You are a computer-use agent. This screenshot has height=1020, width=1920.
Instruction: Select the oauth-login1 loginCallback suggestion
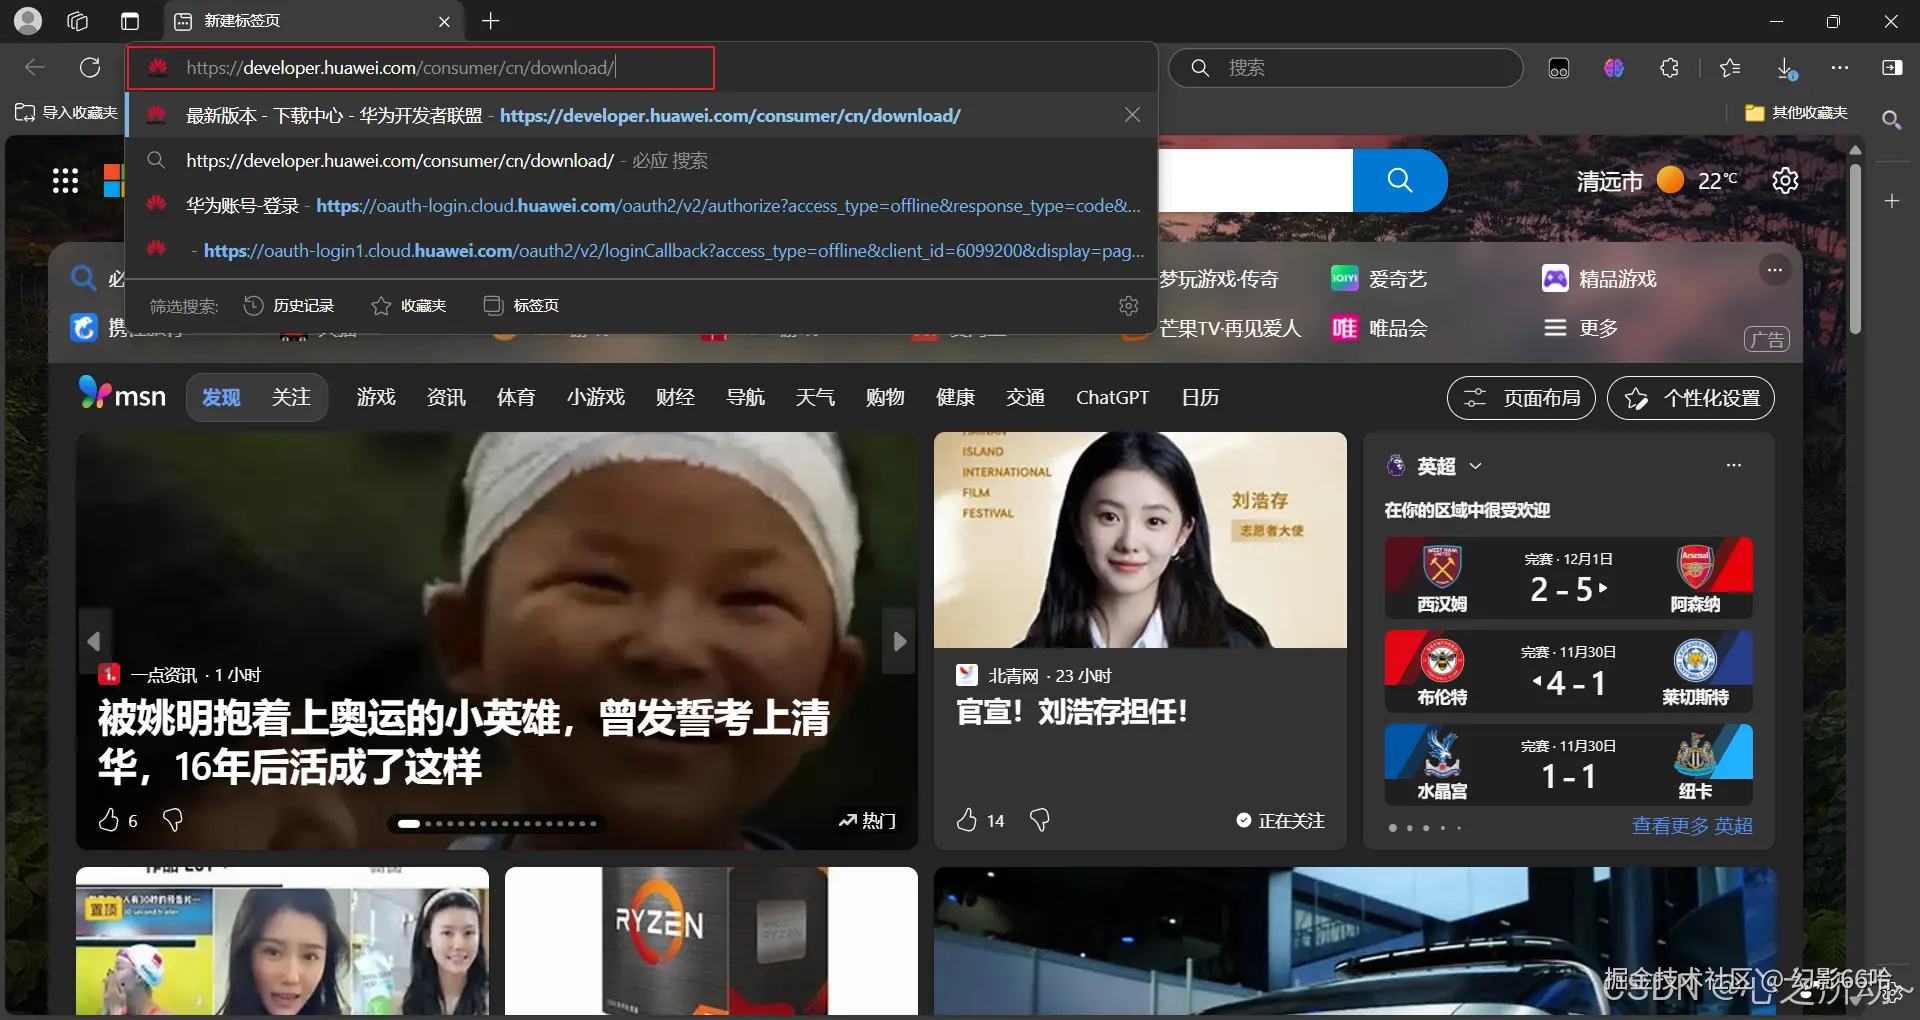click(x=640, y=251)
